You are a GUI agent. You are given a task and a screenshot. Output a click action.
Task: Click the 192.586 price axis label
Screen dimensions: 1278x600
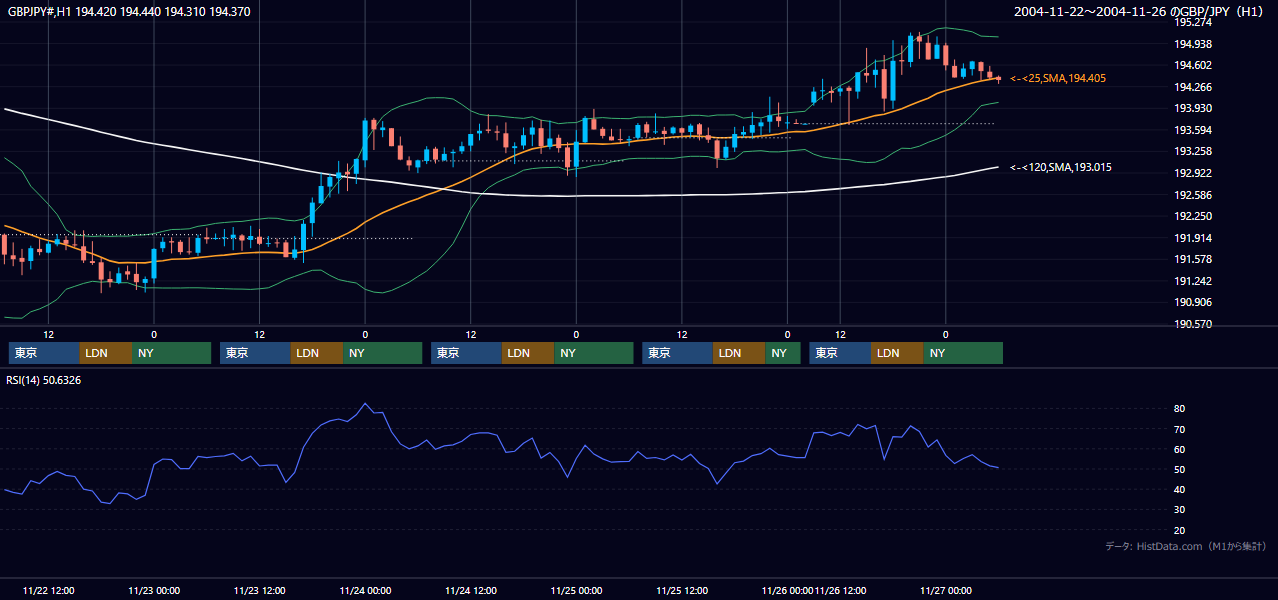tap(1194, 195)
